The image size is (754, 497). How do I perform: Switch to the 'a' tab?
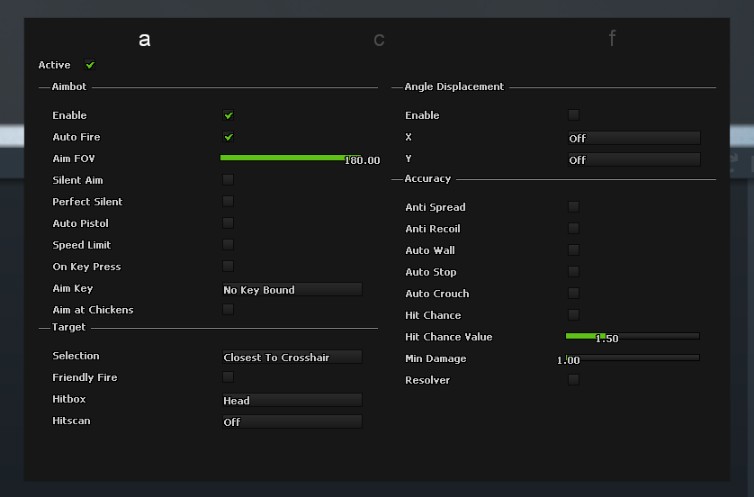coord(145,40)
